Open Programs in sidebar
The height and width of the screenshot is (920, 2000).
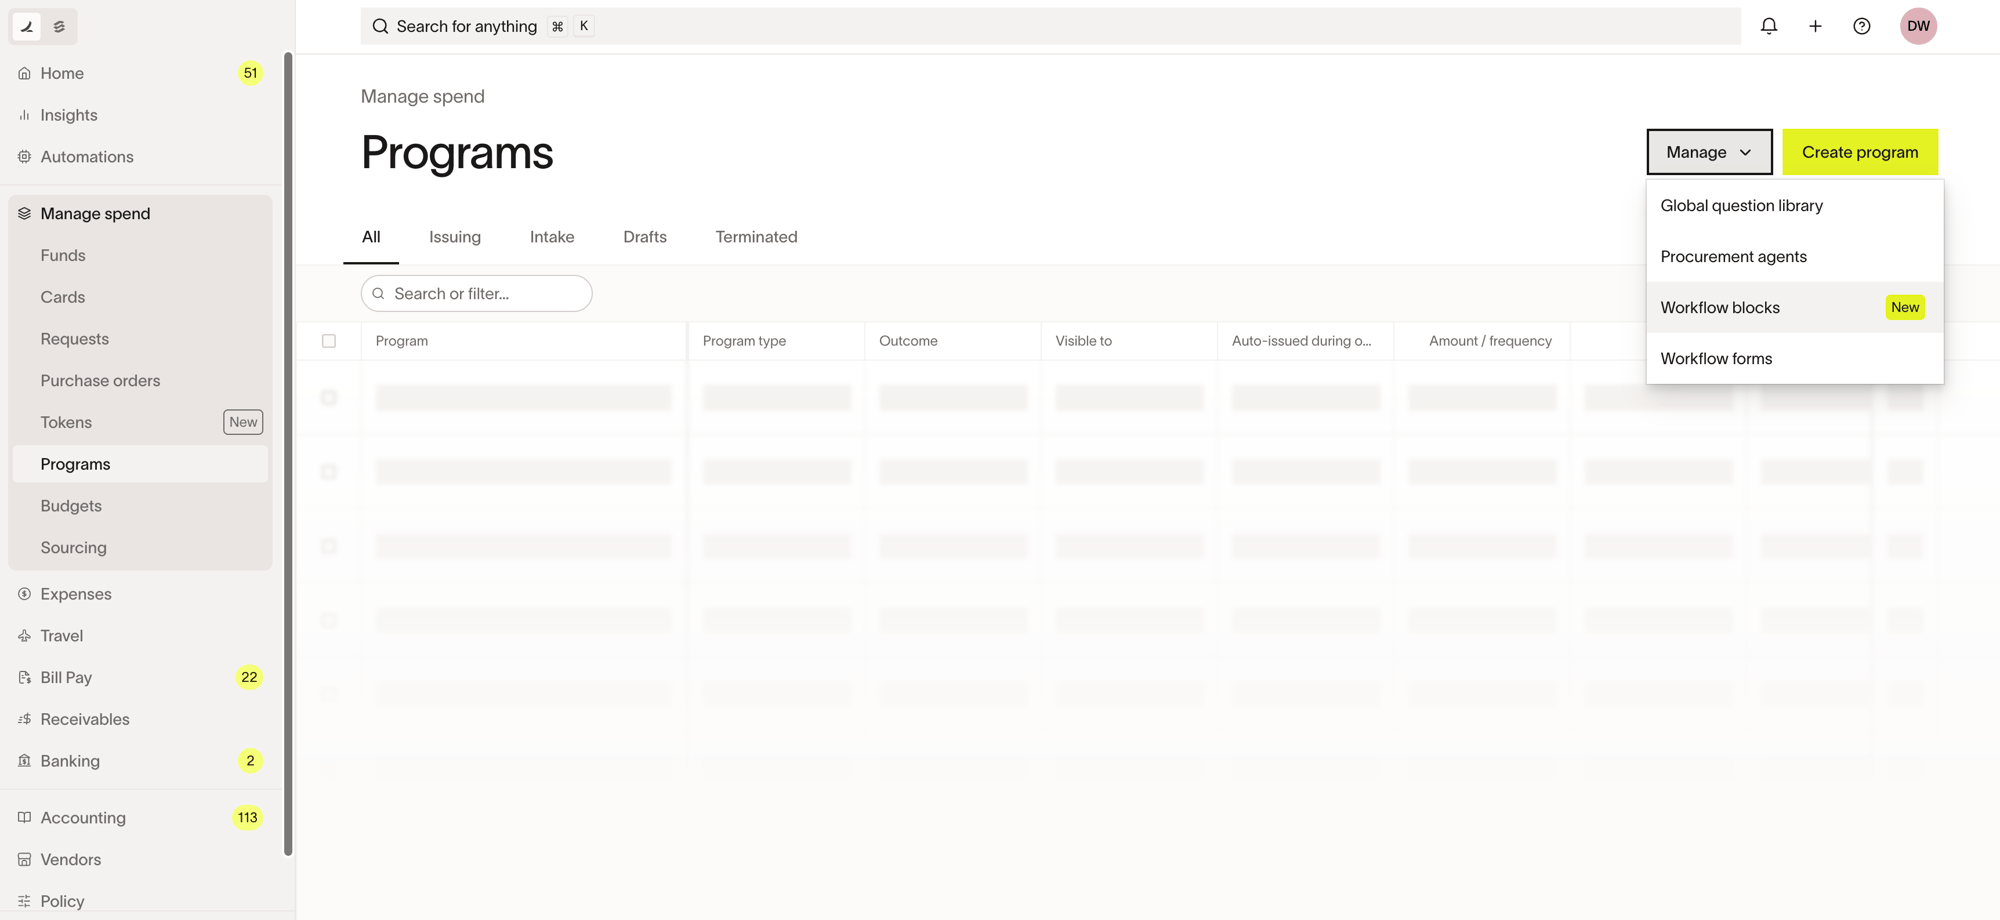(140, 464)
